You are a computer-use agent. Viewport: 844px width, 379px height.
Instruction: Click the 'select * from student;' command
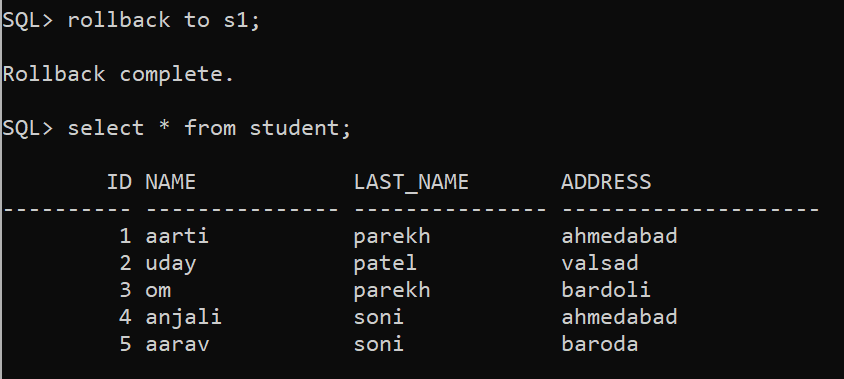[209, 128]
